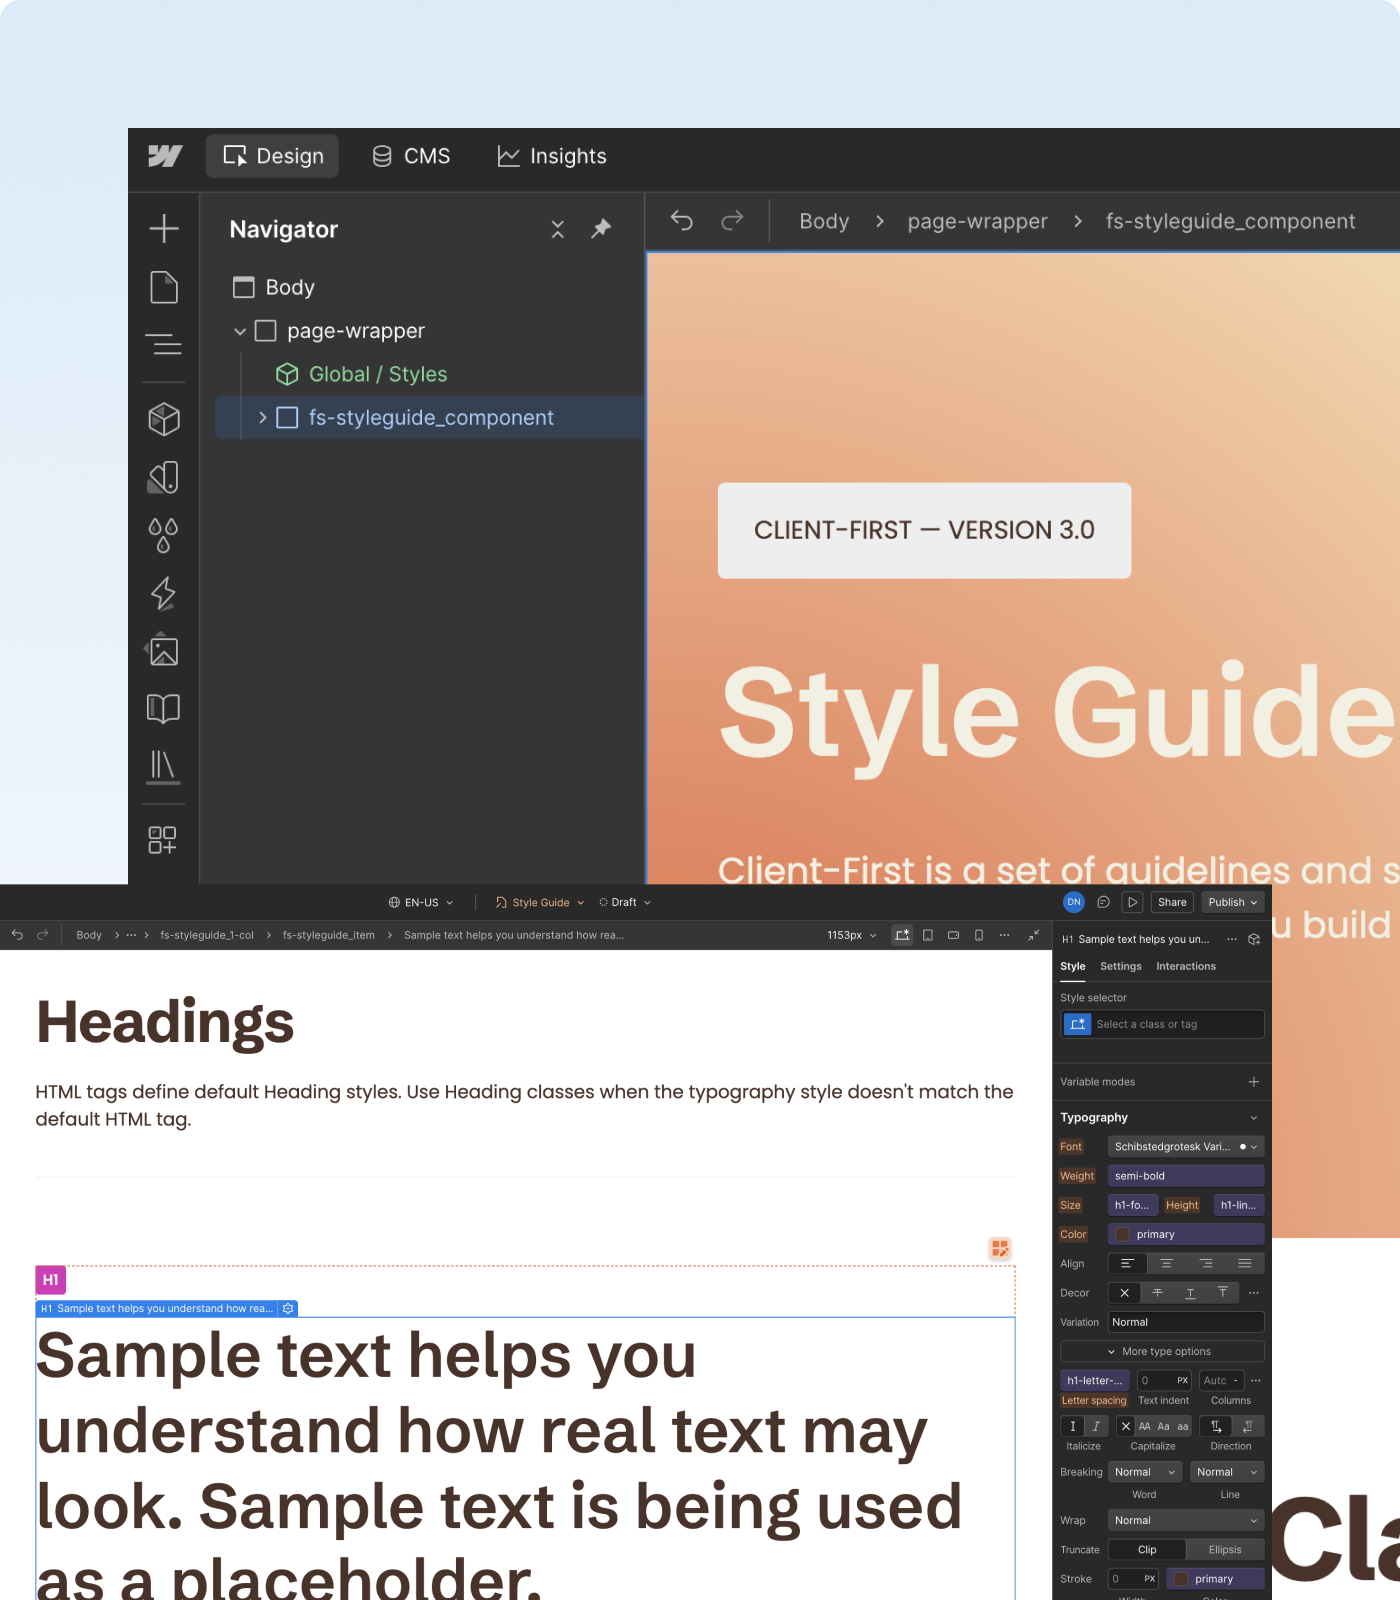
Task: Open the Libraries icon in sidebar
Action: point(162,766)
